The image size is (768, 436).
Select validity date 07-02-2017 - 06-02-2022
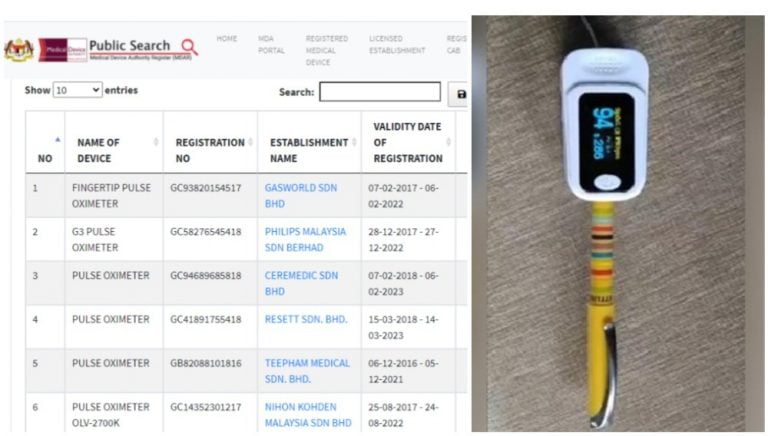point(403,195)
